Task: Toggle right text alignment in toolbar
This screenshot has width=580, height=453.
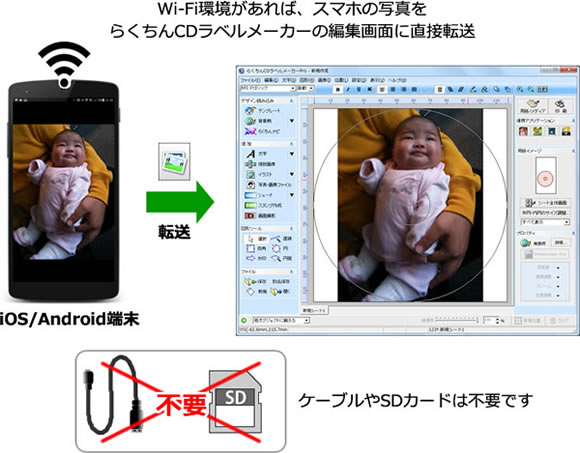Action: tap(404, 89)
